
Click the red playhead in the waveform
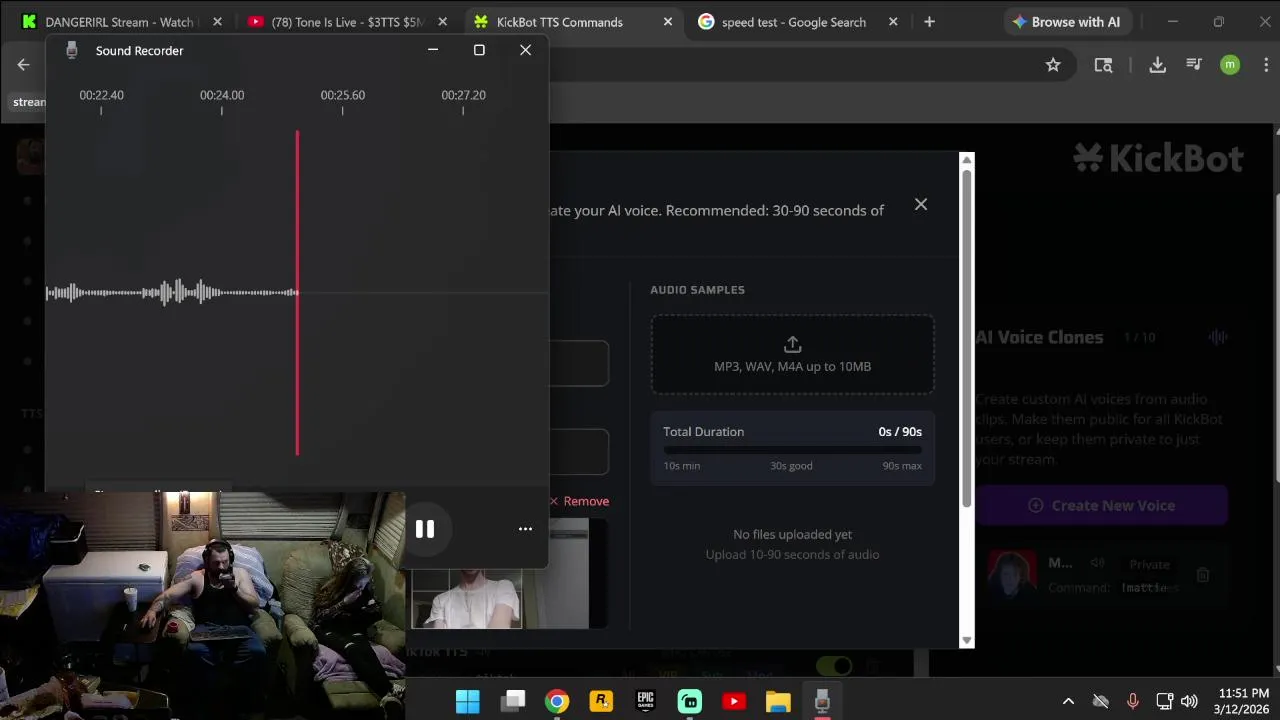coord(297,292)
